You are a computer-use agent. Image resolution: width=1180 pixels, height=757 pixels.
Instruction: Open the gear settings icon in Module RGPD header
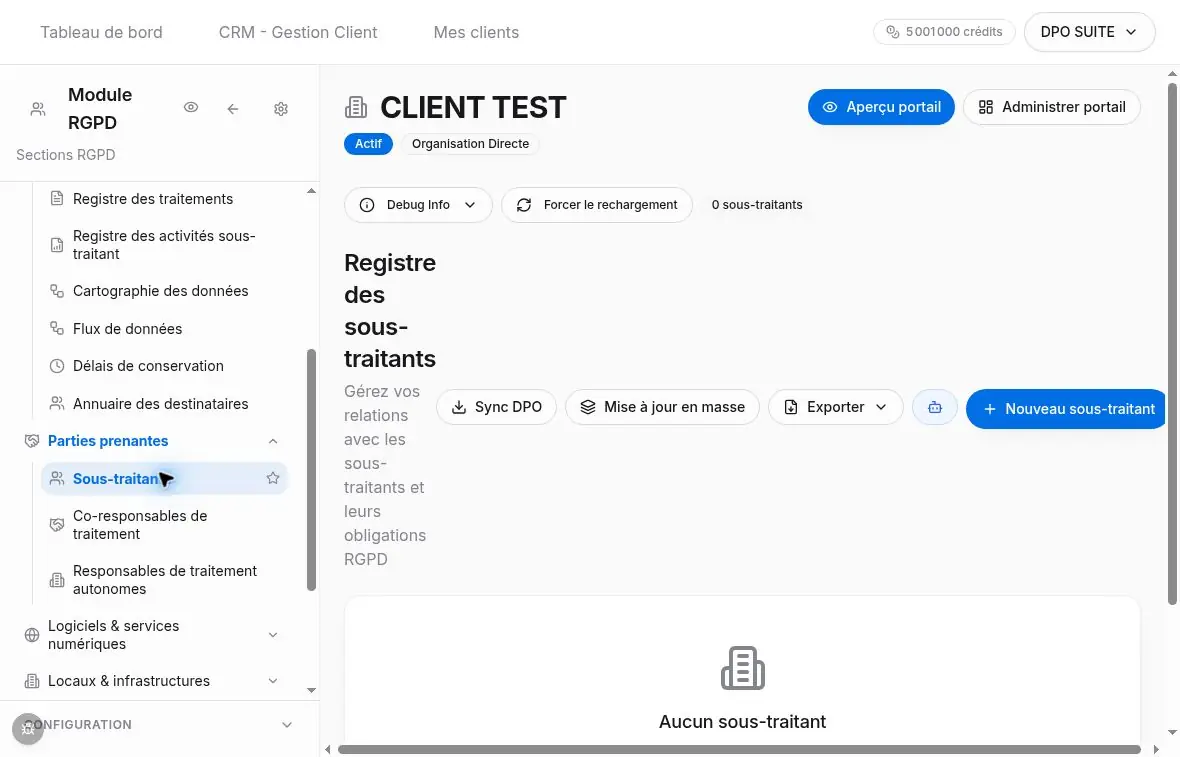point(281,108)
